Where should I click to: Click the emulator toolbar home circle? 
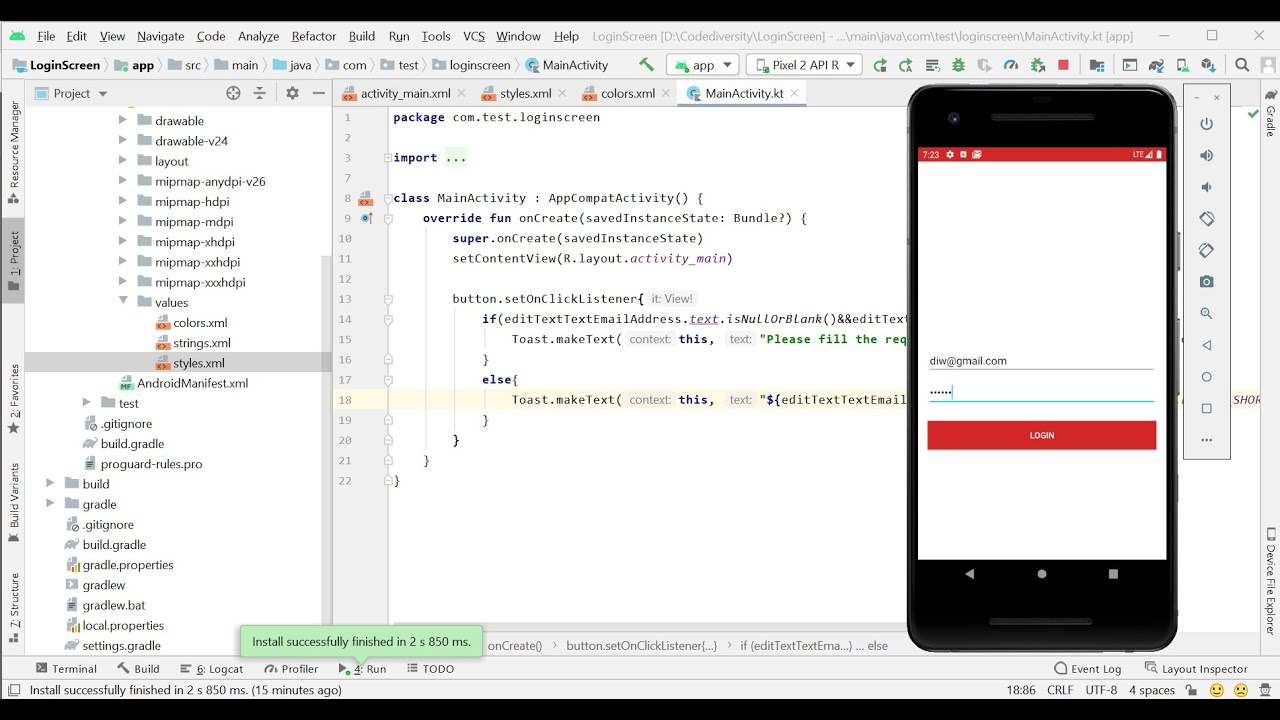(x=1207, y=377)
